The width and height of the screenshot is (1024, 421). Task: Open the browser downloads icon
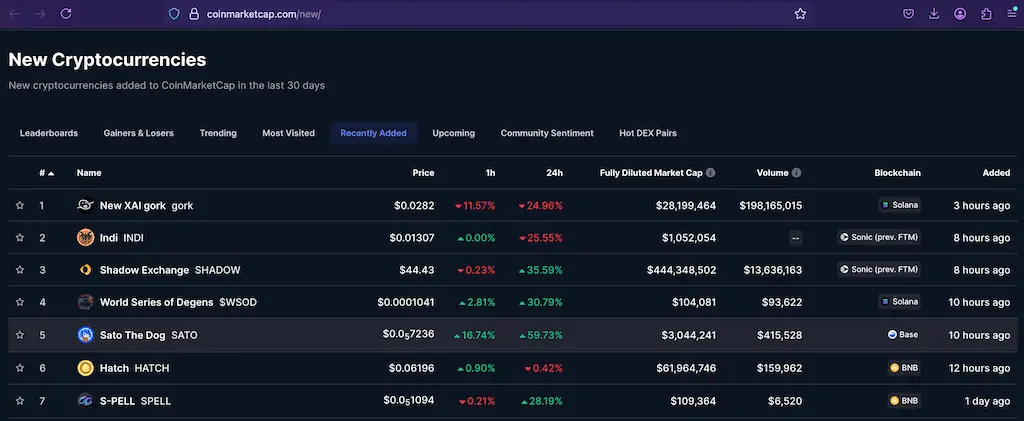click(934, 14)
